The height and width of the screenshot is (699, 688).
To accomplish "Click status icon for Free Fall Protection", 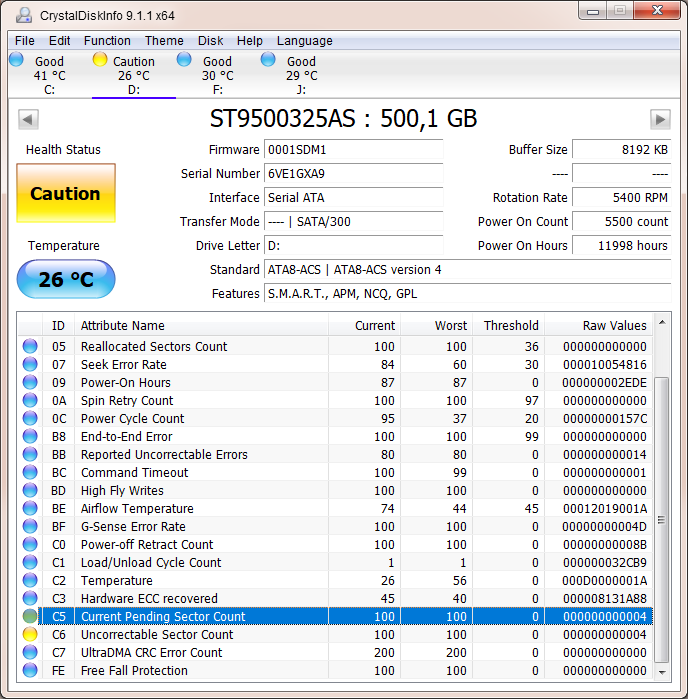I will click(30, 670).
